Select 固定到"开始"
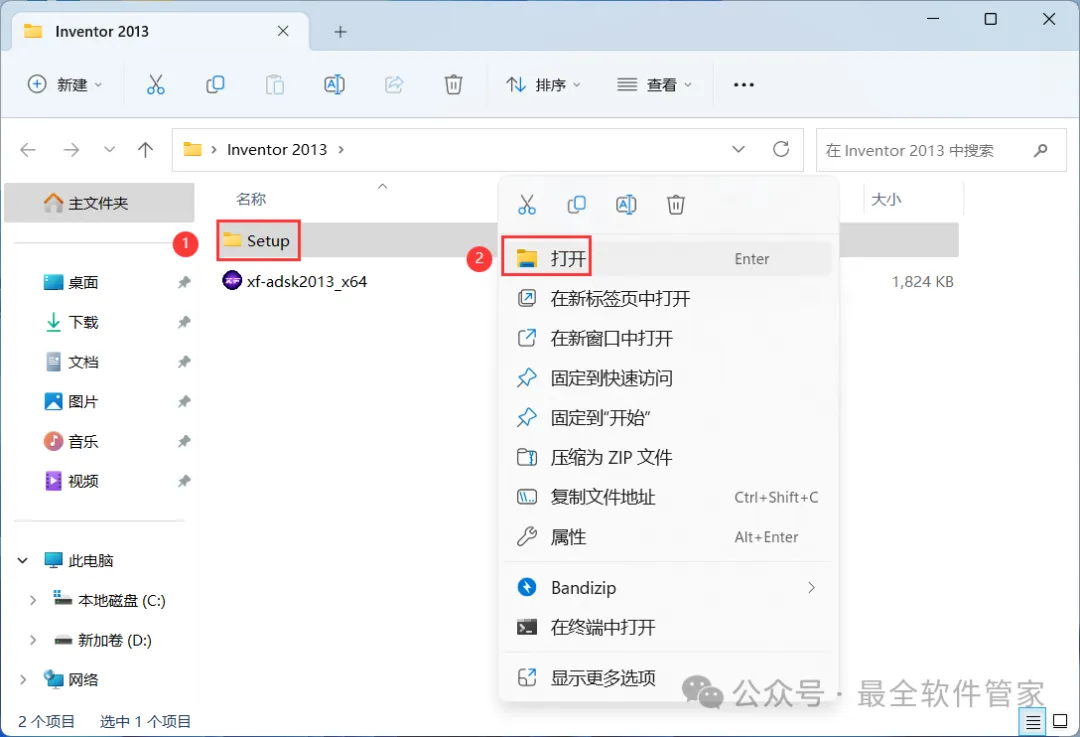Screen dimensions: 1080x737 click(x=667, y=418)
